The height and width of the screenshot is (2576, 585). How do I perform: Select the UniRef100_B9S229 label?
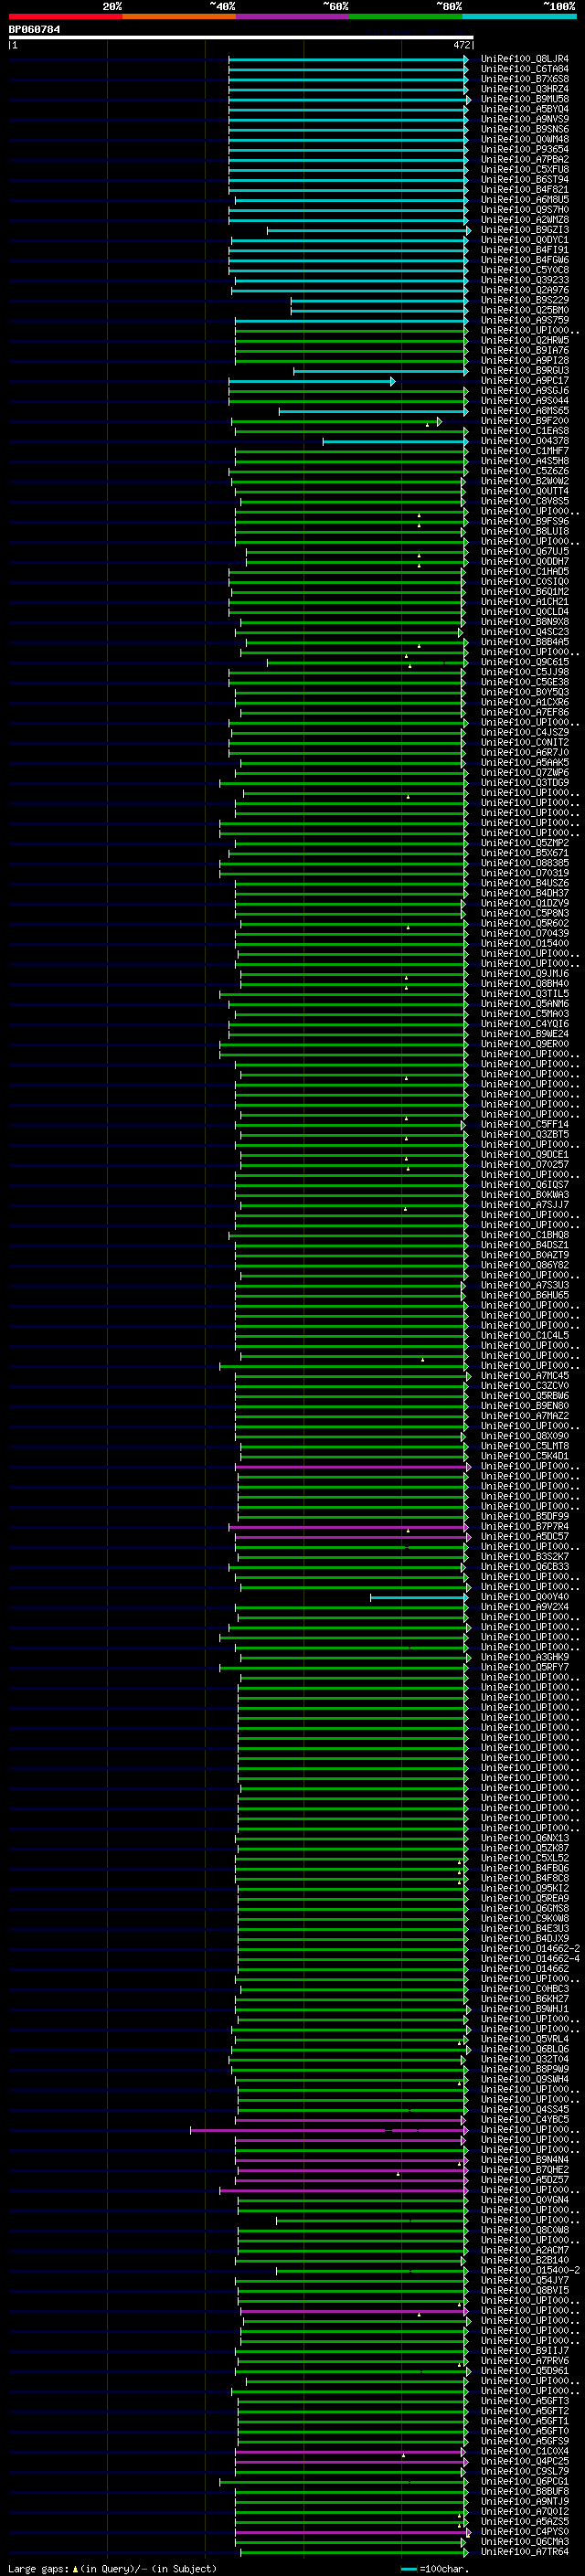coord(524,301)
